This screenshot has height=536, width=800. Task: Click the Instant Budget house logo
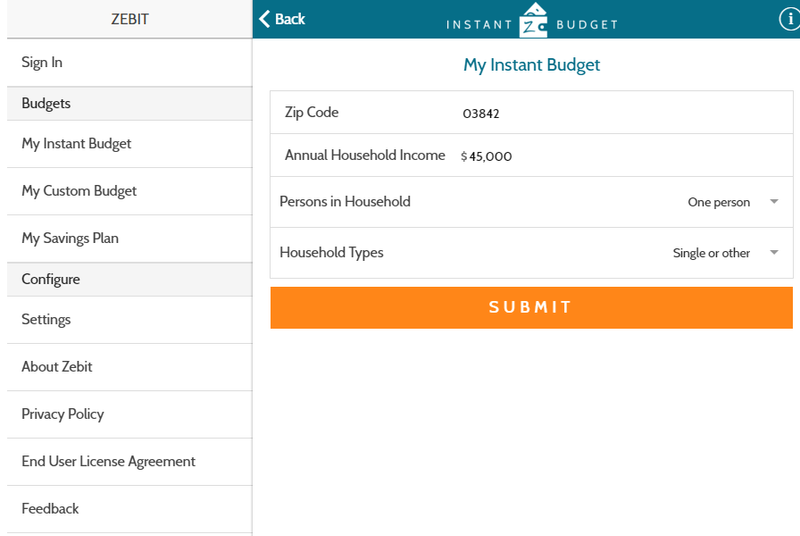pyautogui.click(x=533, y=20)
